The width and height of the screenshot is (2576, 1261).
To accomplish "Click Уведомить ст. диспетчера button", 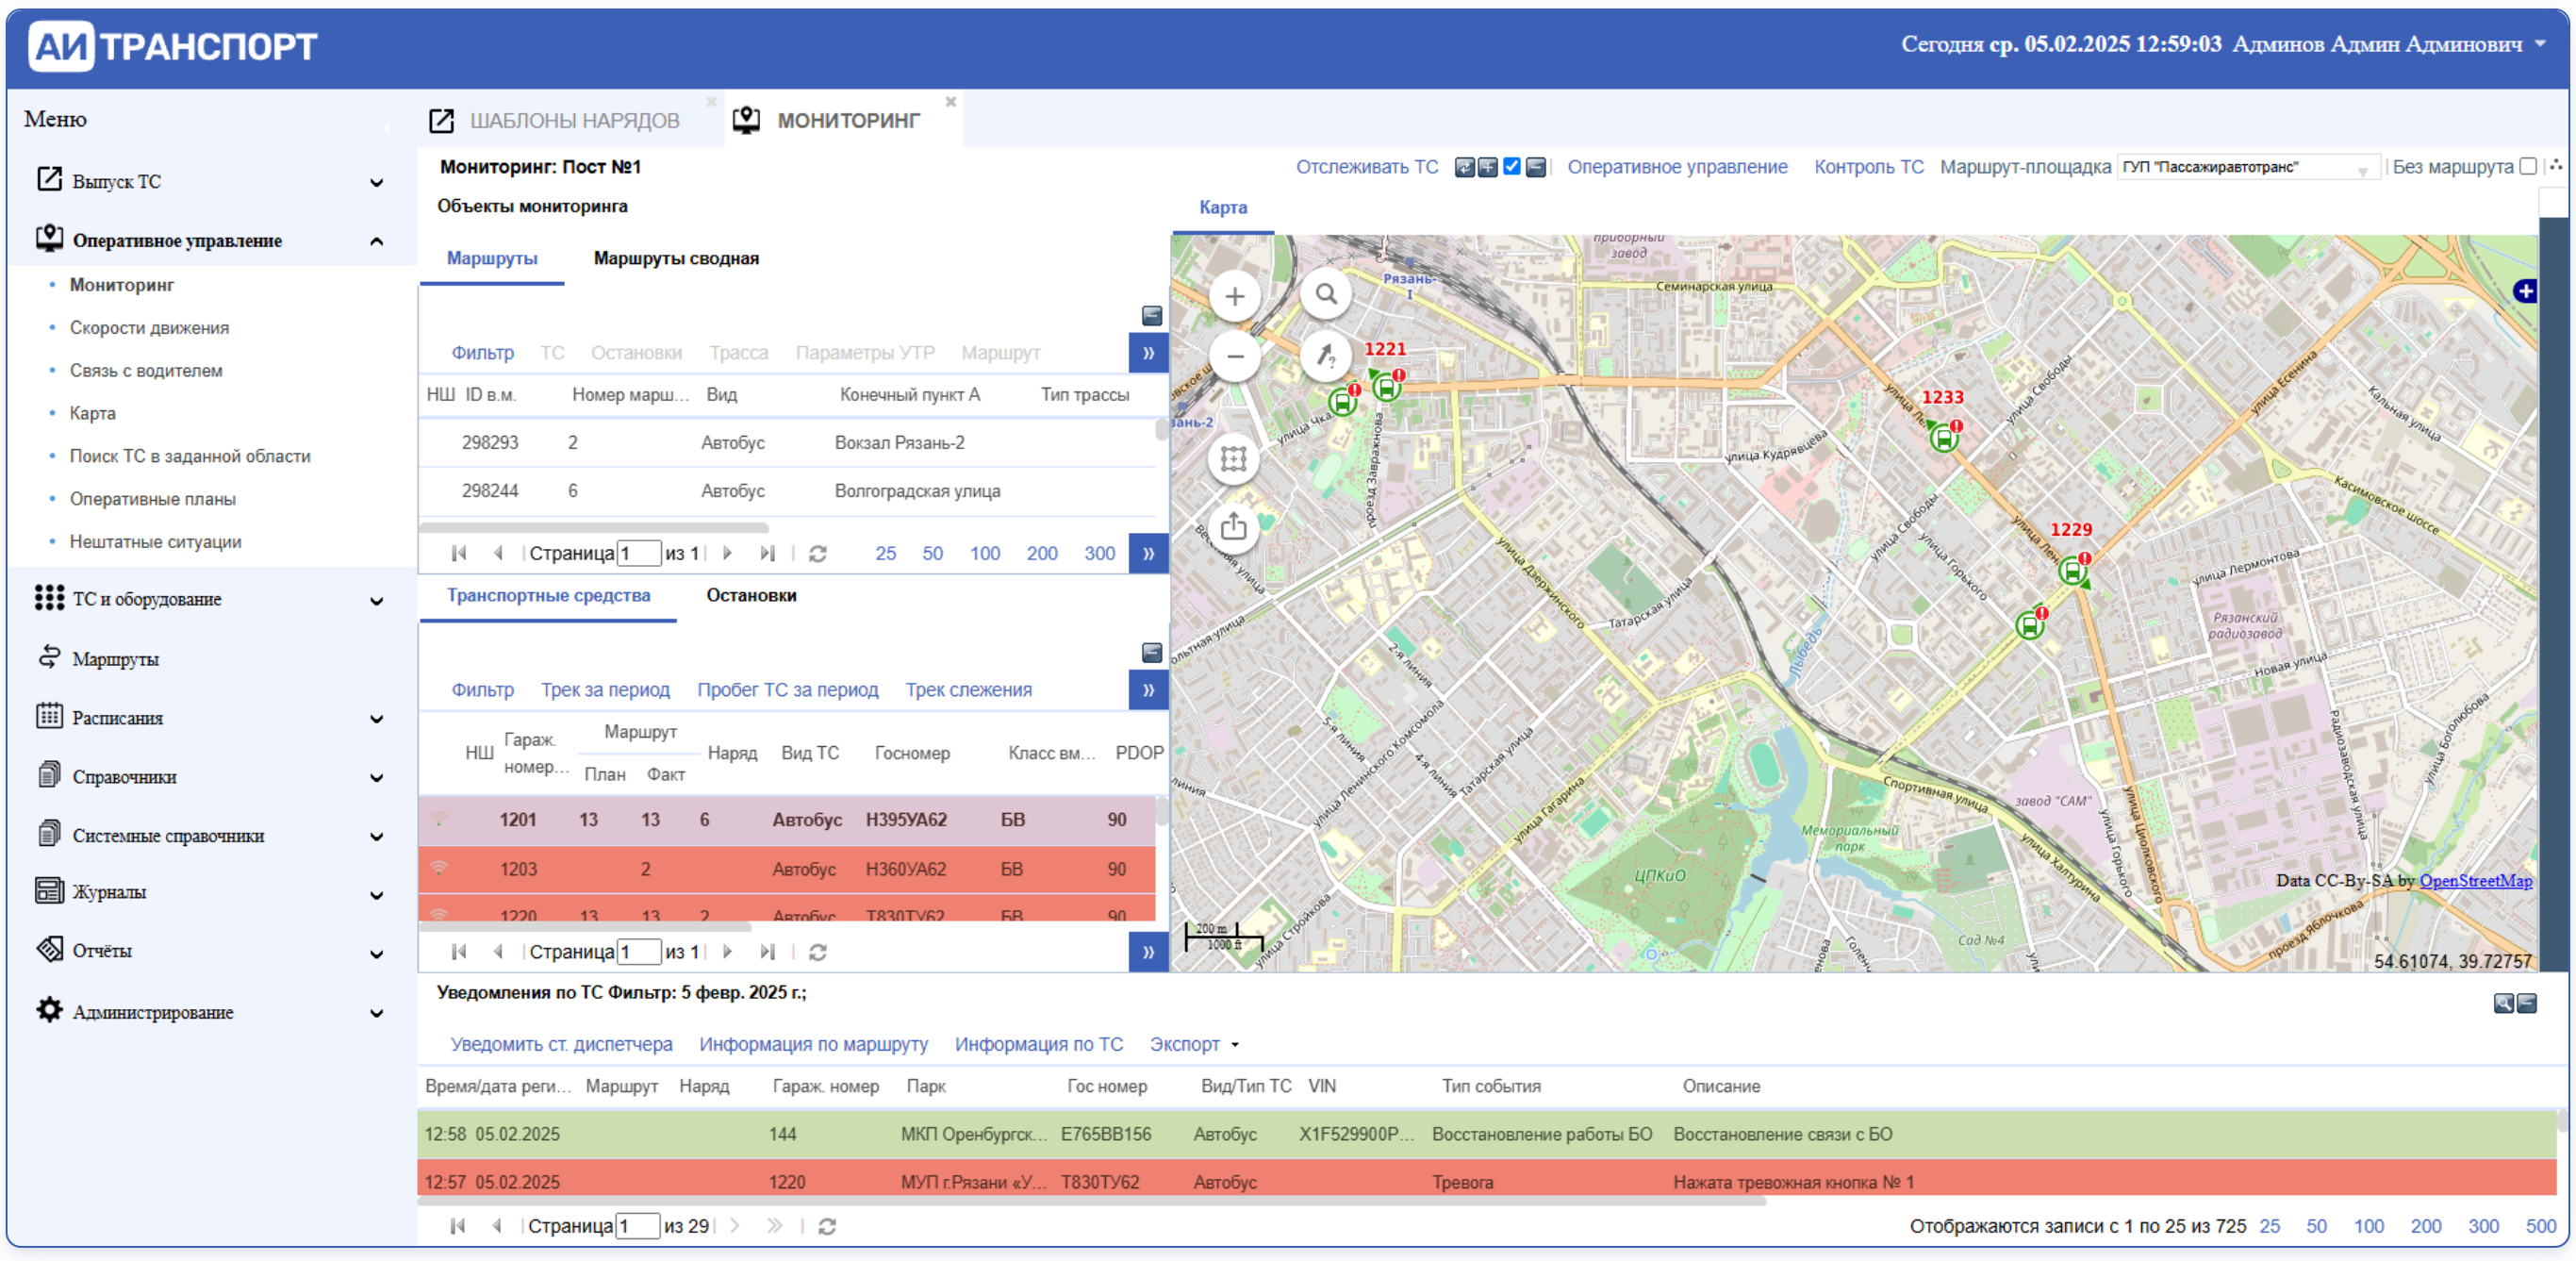I will coord(561,1044).
